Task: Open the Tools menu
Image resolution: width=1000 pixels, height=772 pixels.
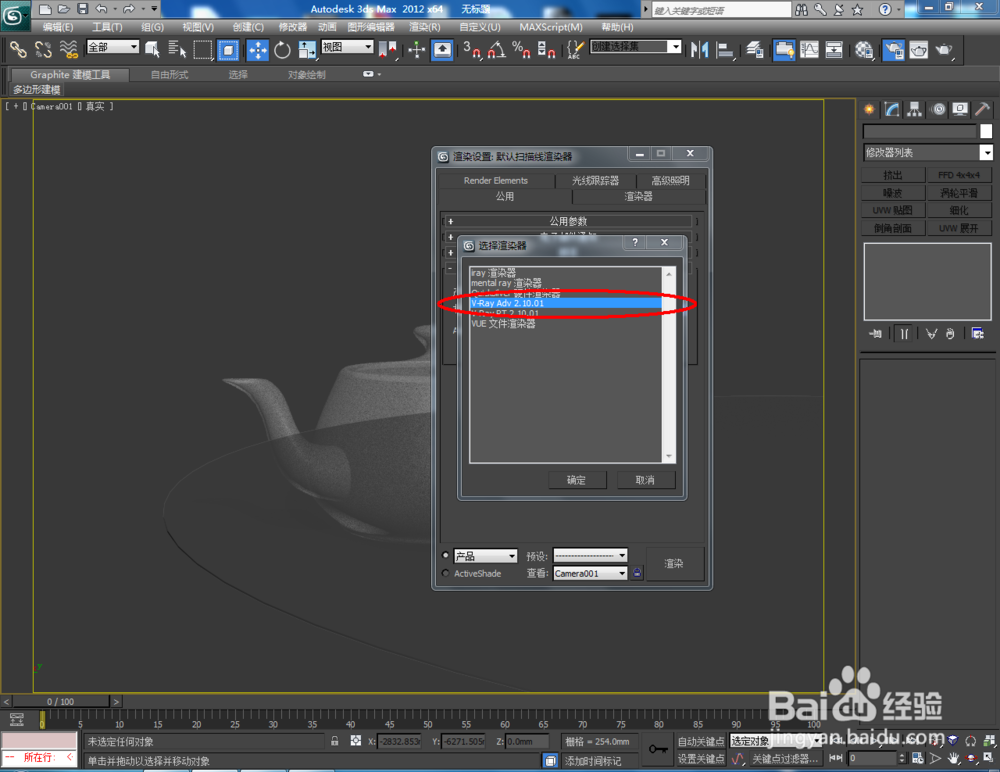Action: [107, 27]
